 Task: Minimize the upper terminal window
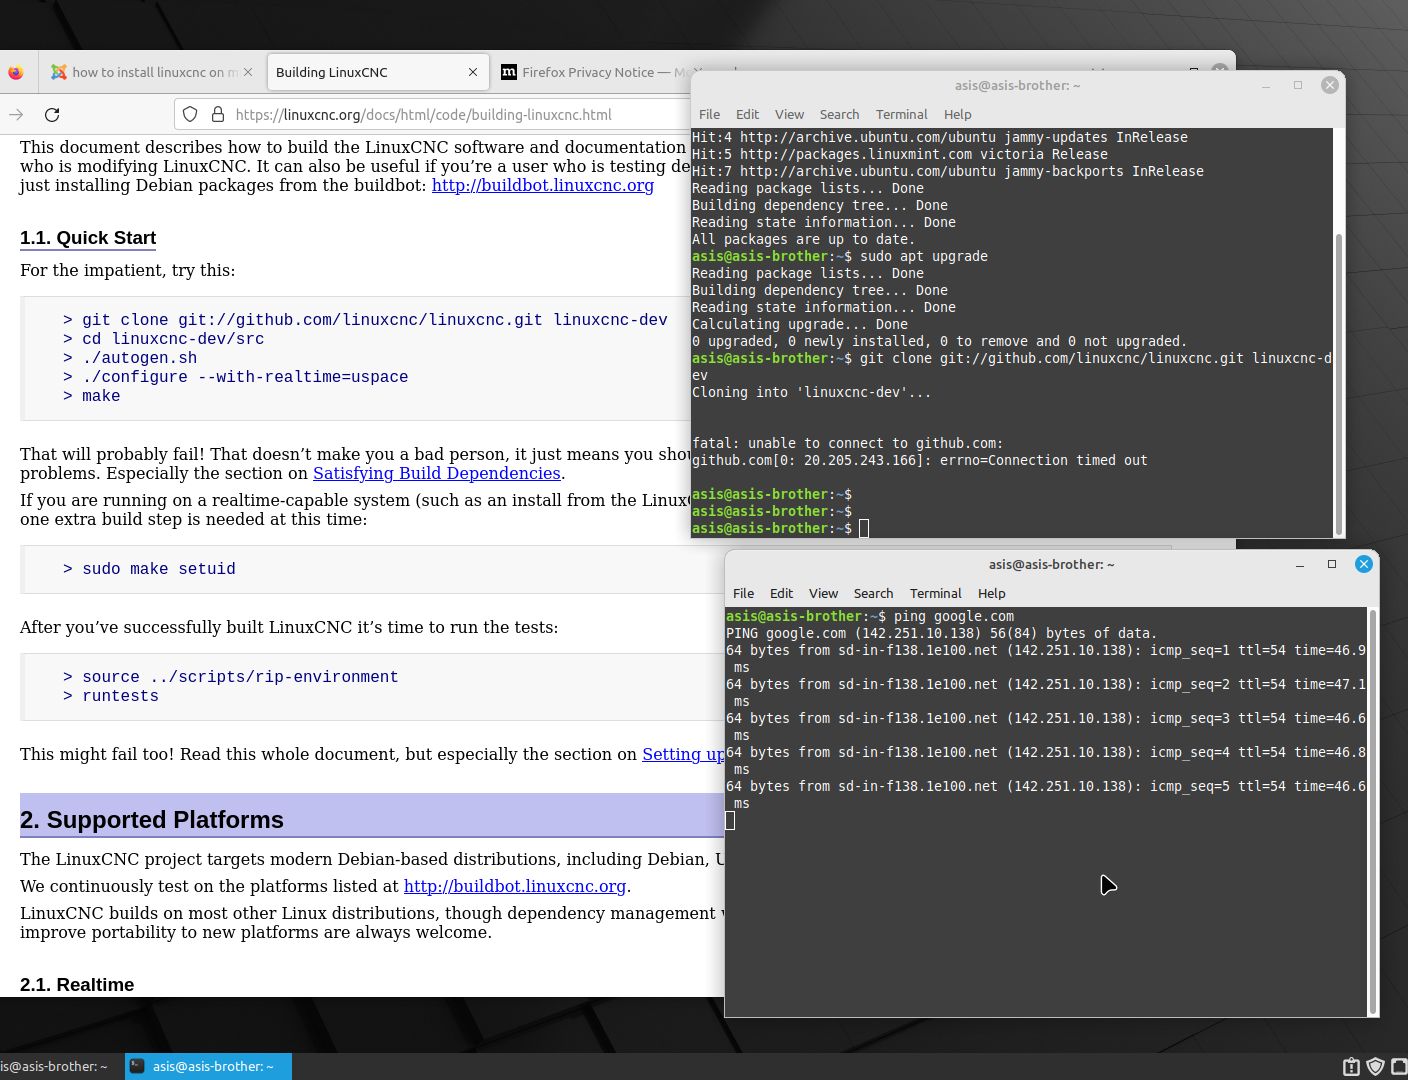coord(1266,86)
